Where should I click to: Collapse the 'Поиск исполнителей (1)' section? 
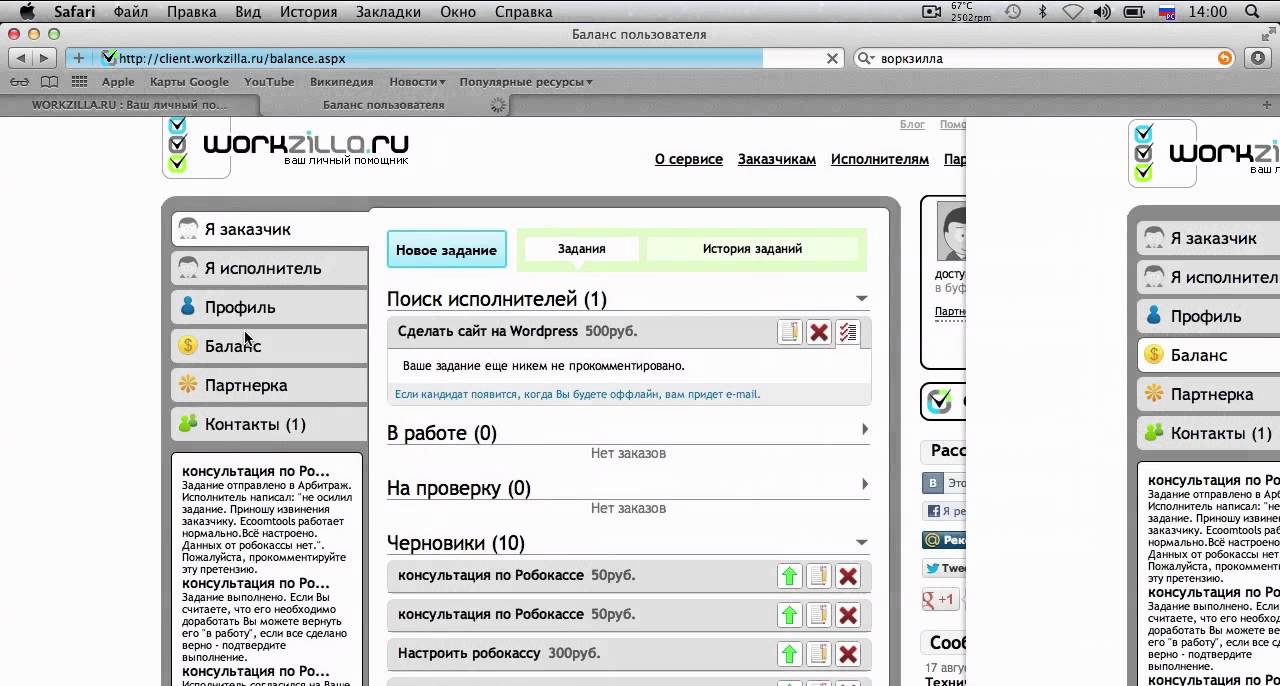(862, 299)
